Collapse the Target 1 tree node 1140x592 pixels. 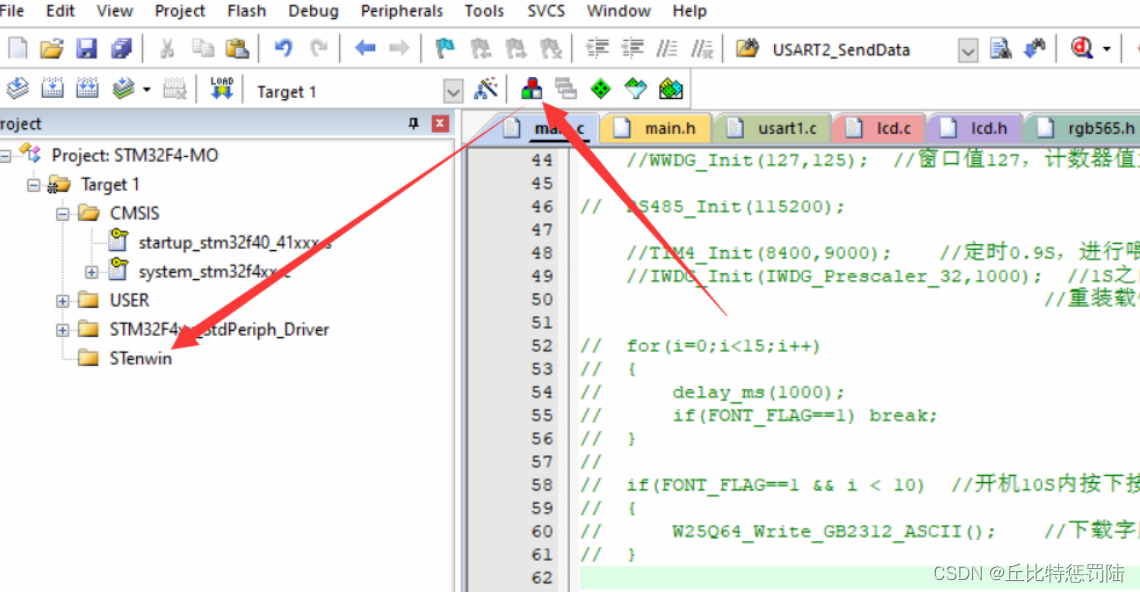[33, 185]
